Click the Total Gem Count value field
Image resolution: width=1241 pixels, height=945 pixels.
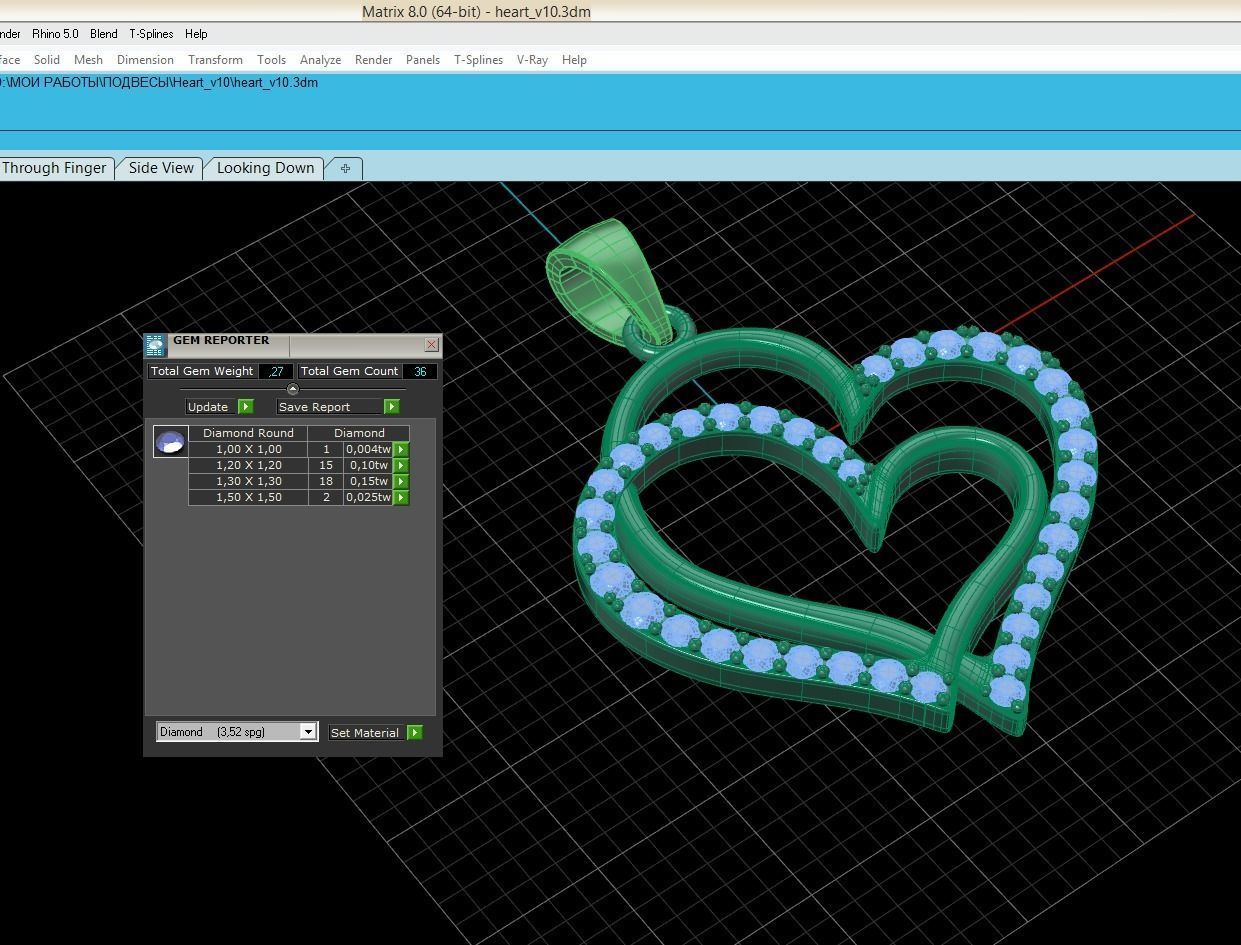(420, 371)
